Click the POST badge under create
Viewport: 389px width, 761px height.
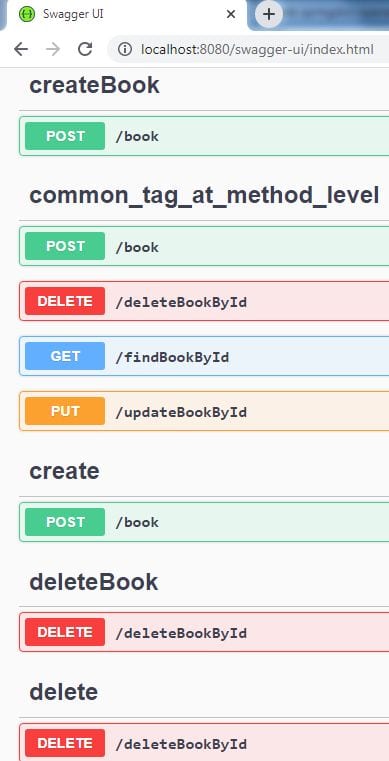pos(65,522)
